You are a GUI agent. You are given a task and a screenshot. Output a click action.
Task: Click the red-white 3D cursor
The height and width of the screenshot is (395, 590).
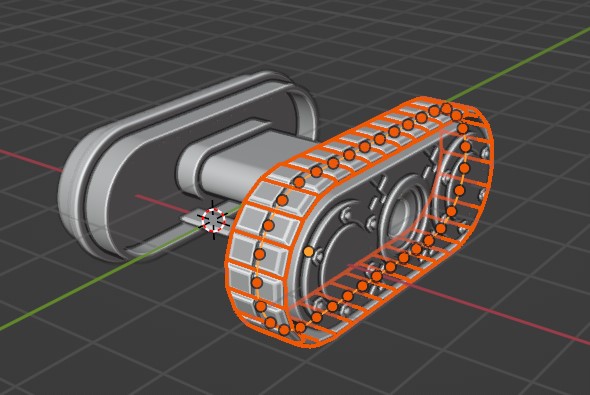(213, 220)
